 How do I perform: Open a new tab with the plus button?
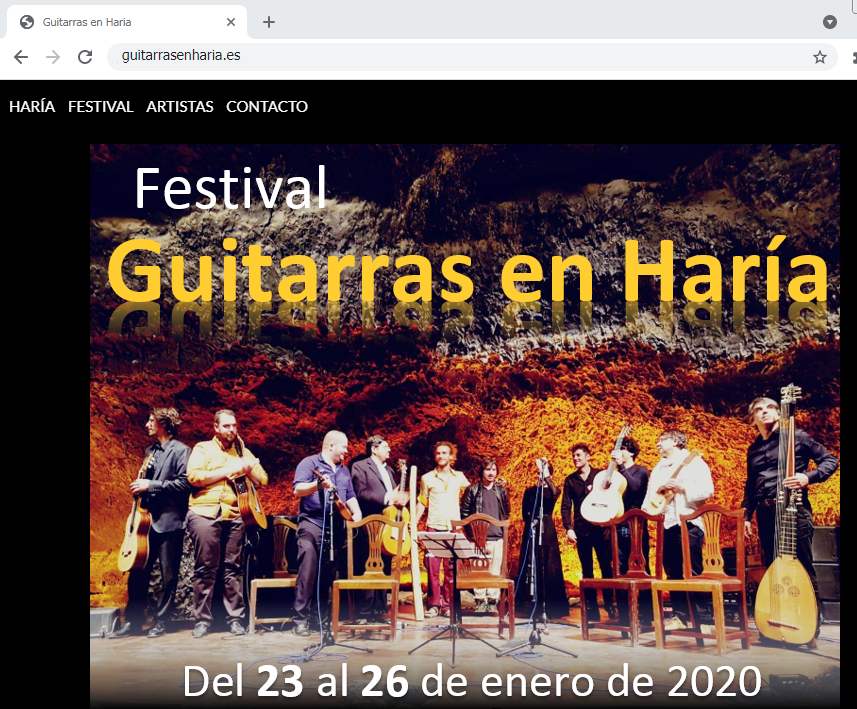[269, 22]
